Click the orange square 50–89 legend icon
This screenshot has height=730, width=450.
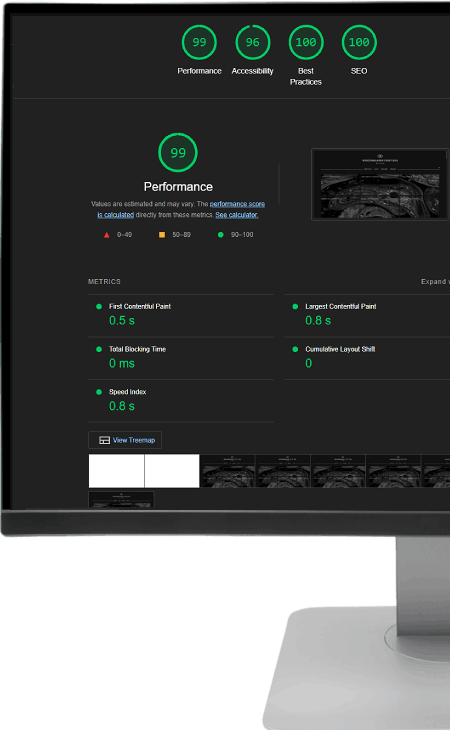pos(162,235)
